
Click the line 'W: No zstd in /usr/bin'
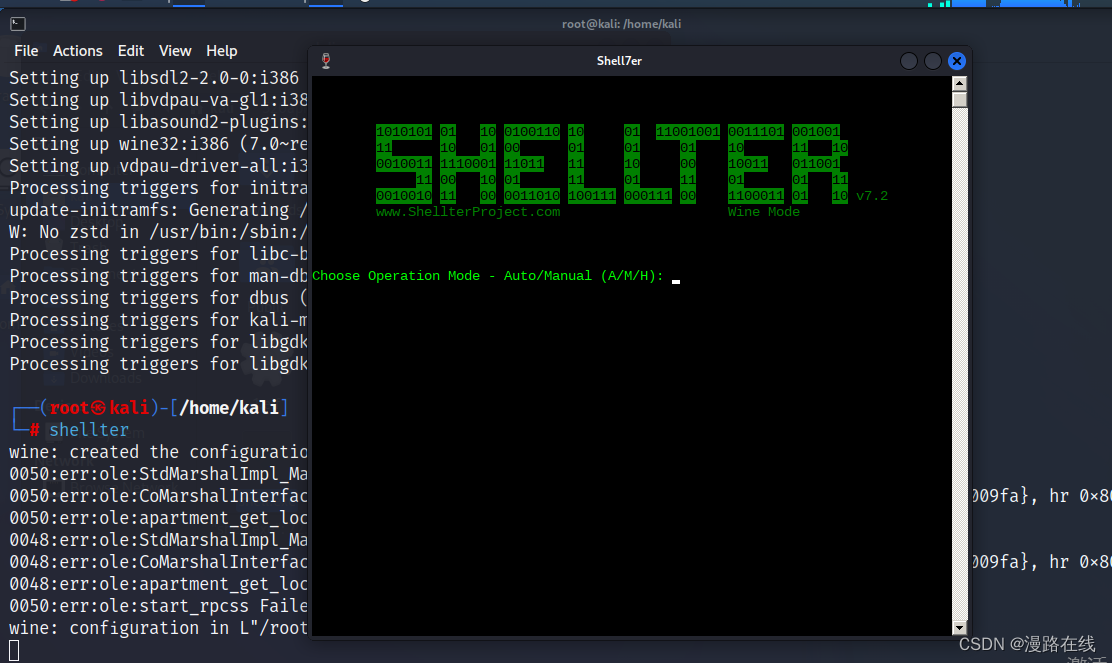158,232
